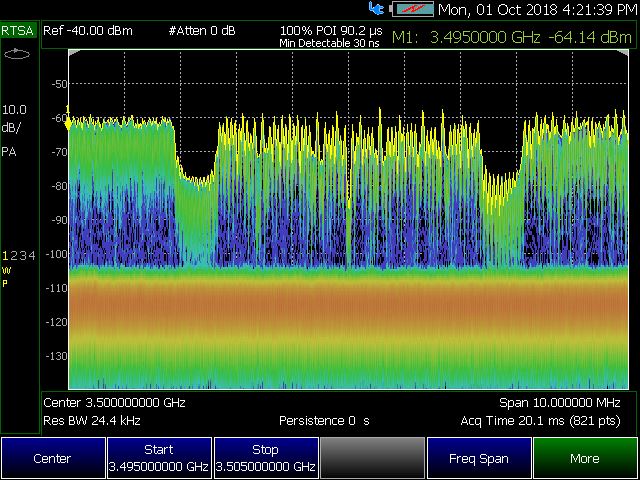Image resolution: width=640 pixels, height=480 pixels.
Task: Click the Res BW 24.4 kHz readout
Action: [x=93, y=420]
